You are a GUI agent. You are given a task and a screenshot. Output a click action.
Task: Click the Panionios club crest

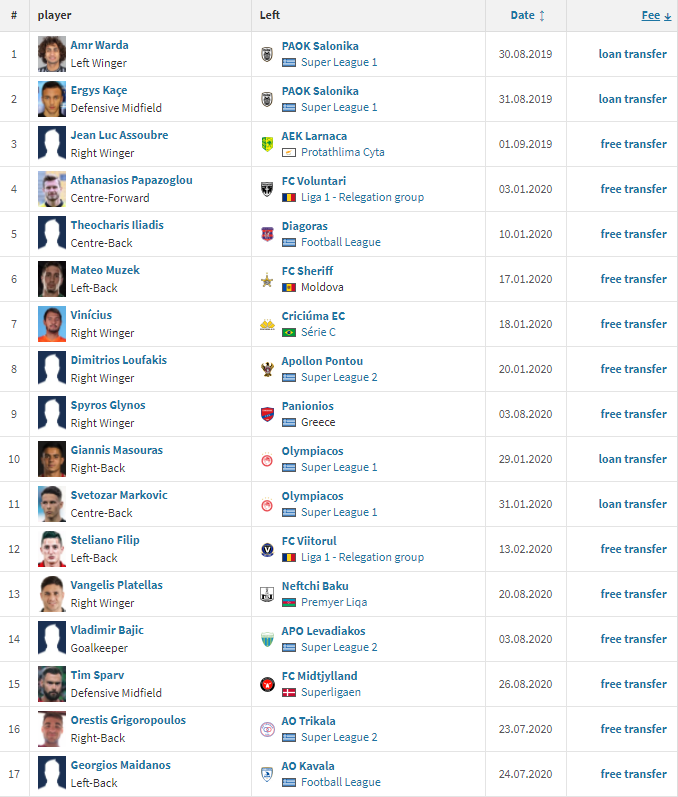click(267, 414)
